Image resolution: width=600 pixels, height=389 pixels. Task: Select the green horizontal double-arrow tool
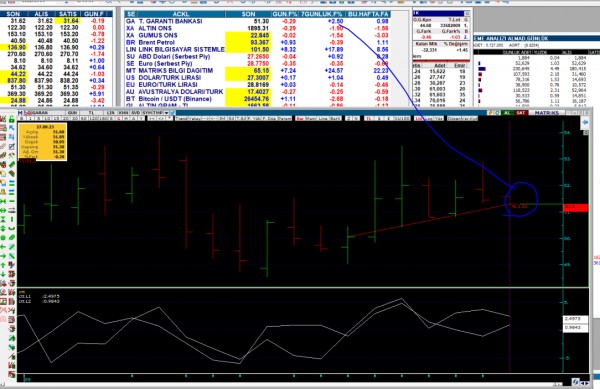[3, 210]
